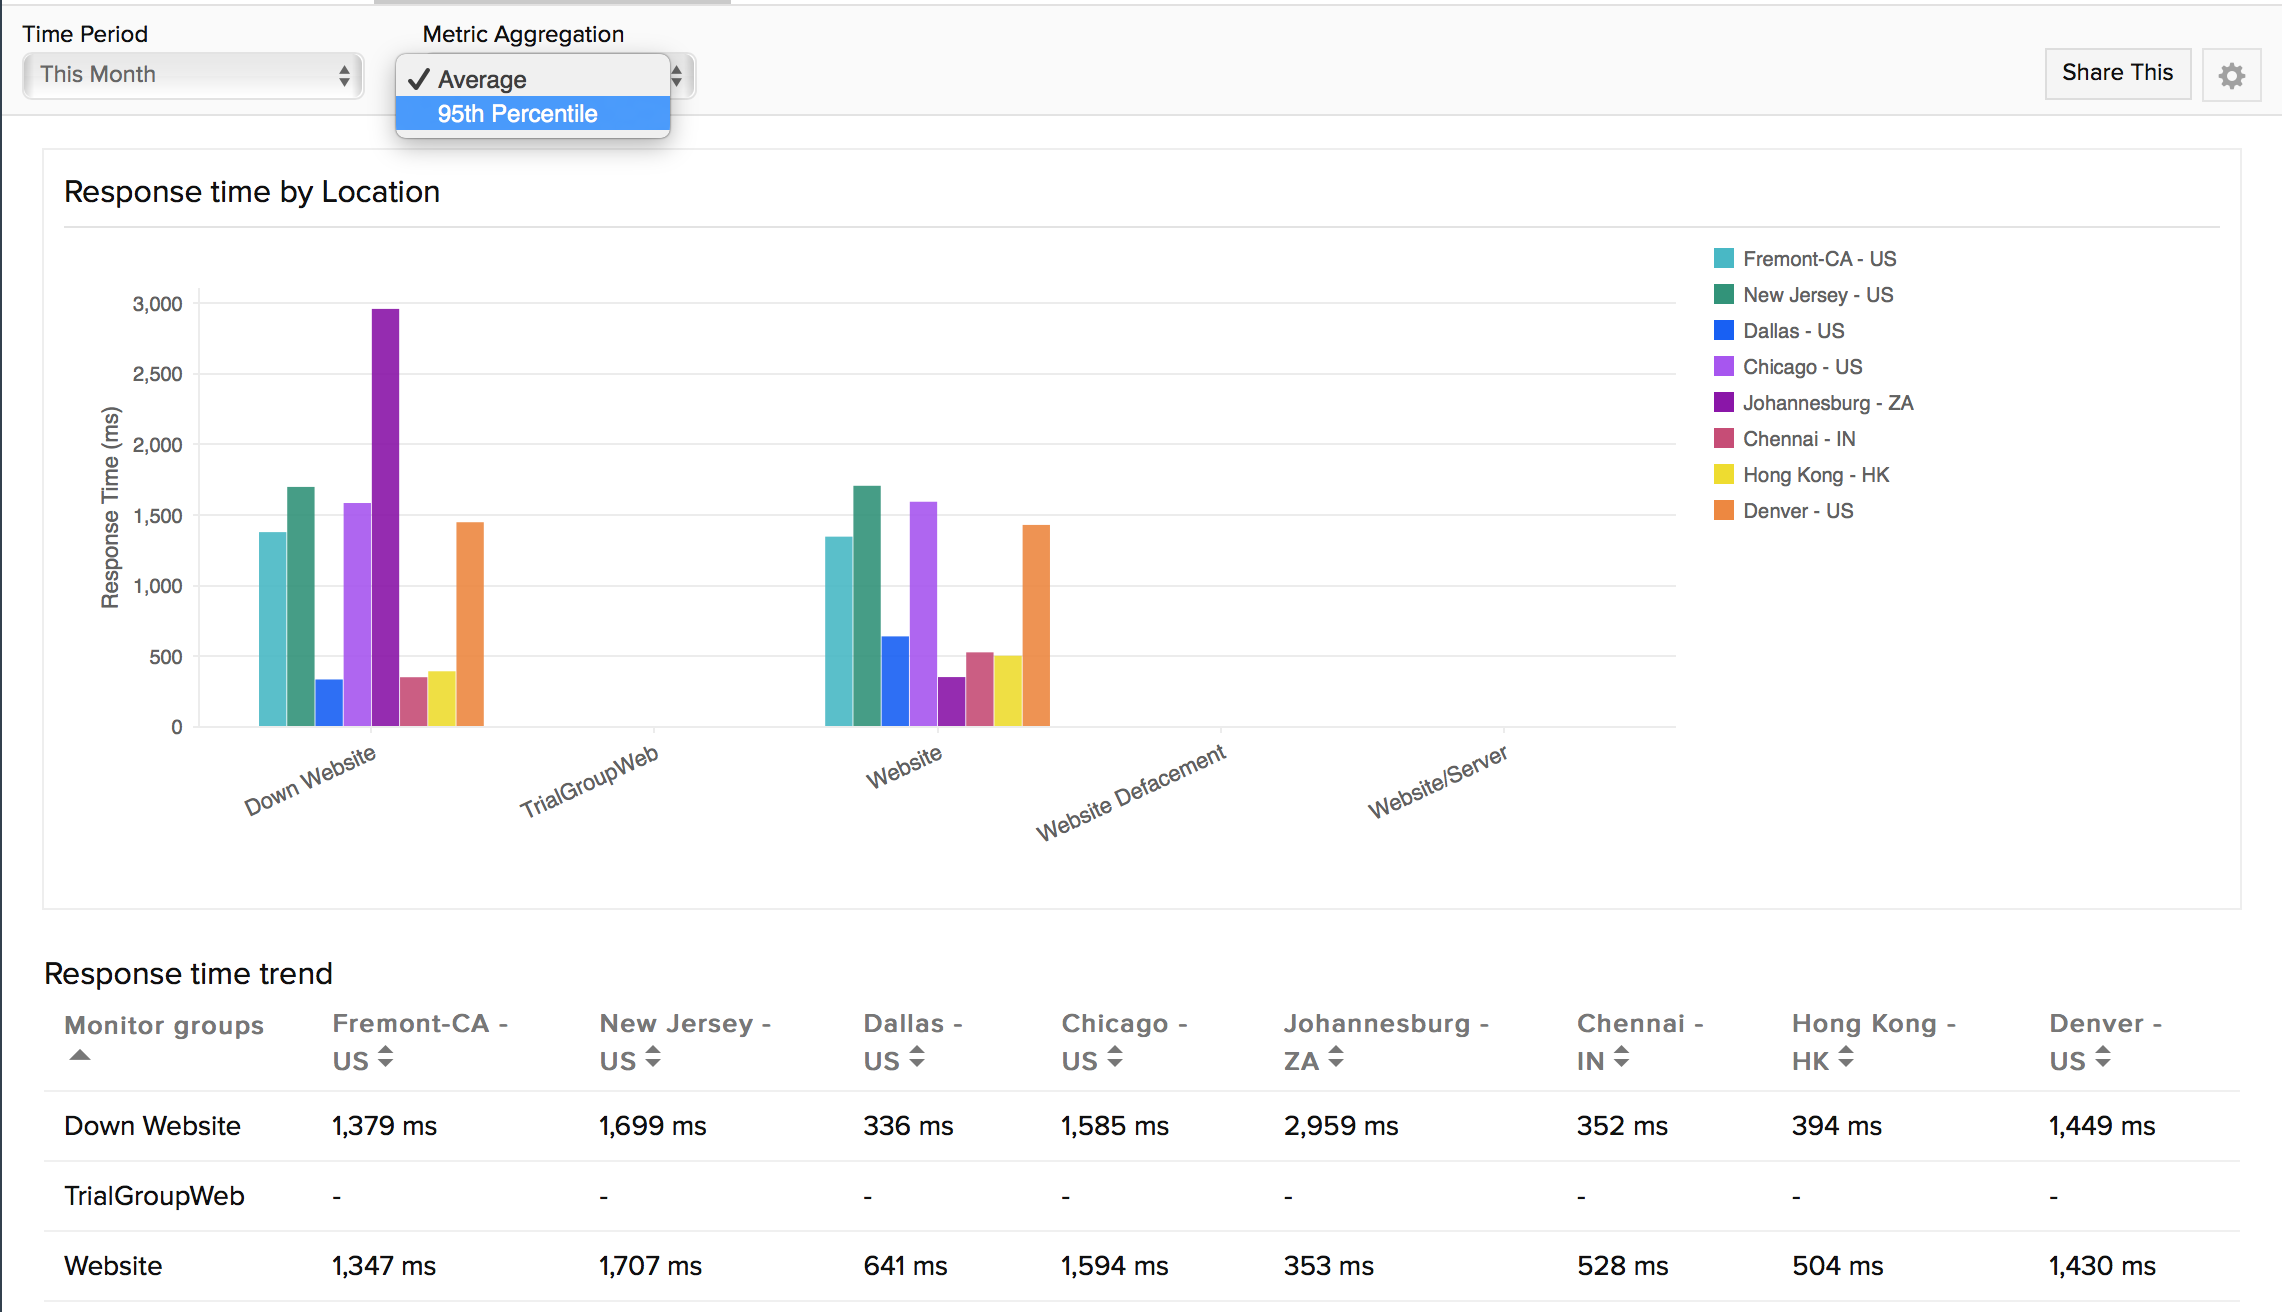Toggle Denver - US legend series
This screenshot has height=1312, width=2282.
[x=1797, y=511]
